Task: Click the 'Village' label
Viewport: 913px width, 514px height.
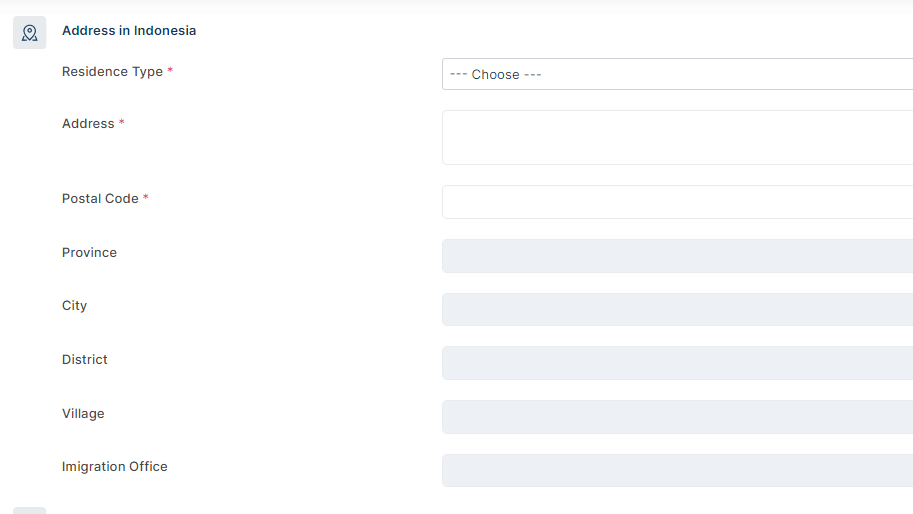Action: (83, 414)
